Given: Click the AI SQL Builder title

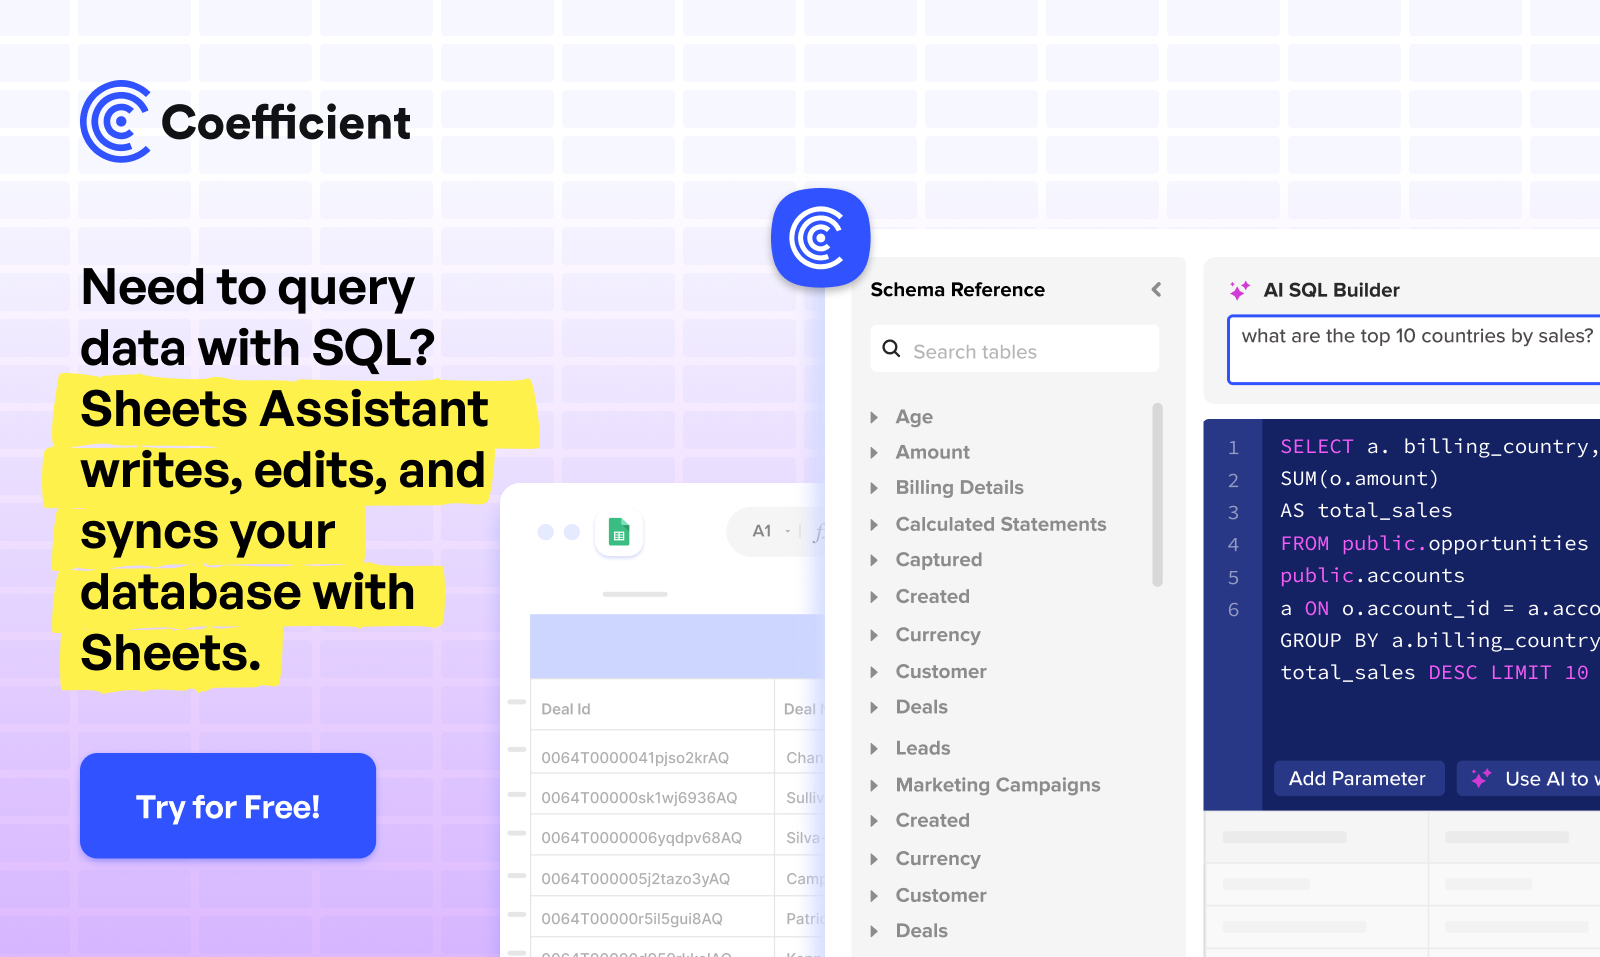Looking at the screenshot, I should tap(1331, 290).
